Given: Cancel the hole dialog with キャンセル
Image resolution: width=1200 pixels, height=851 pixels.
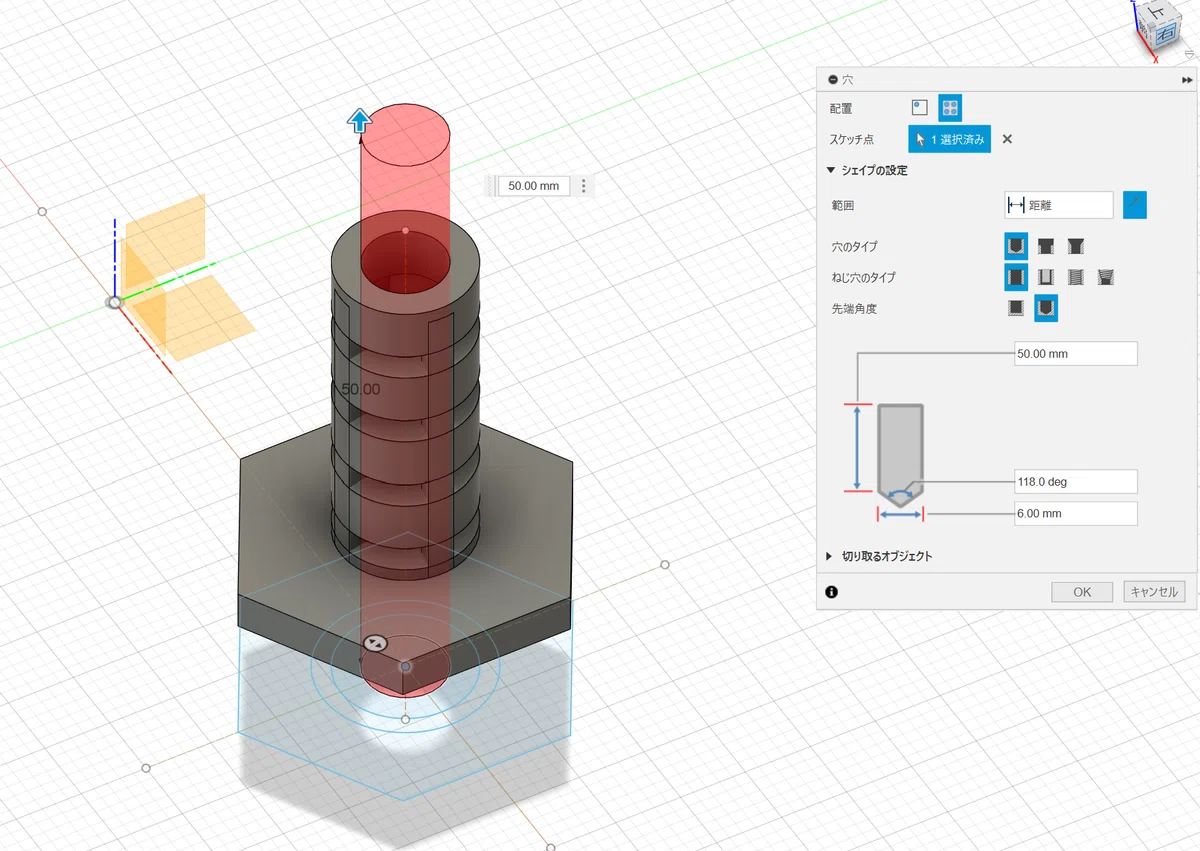Looking at the screenshot, I should (x=1155, y=592).
